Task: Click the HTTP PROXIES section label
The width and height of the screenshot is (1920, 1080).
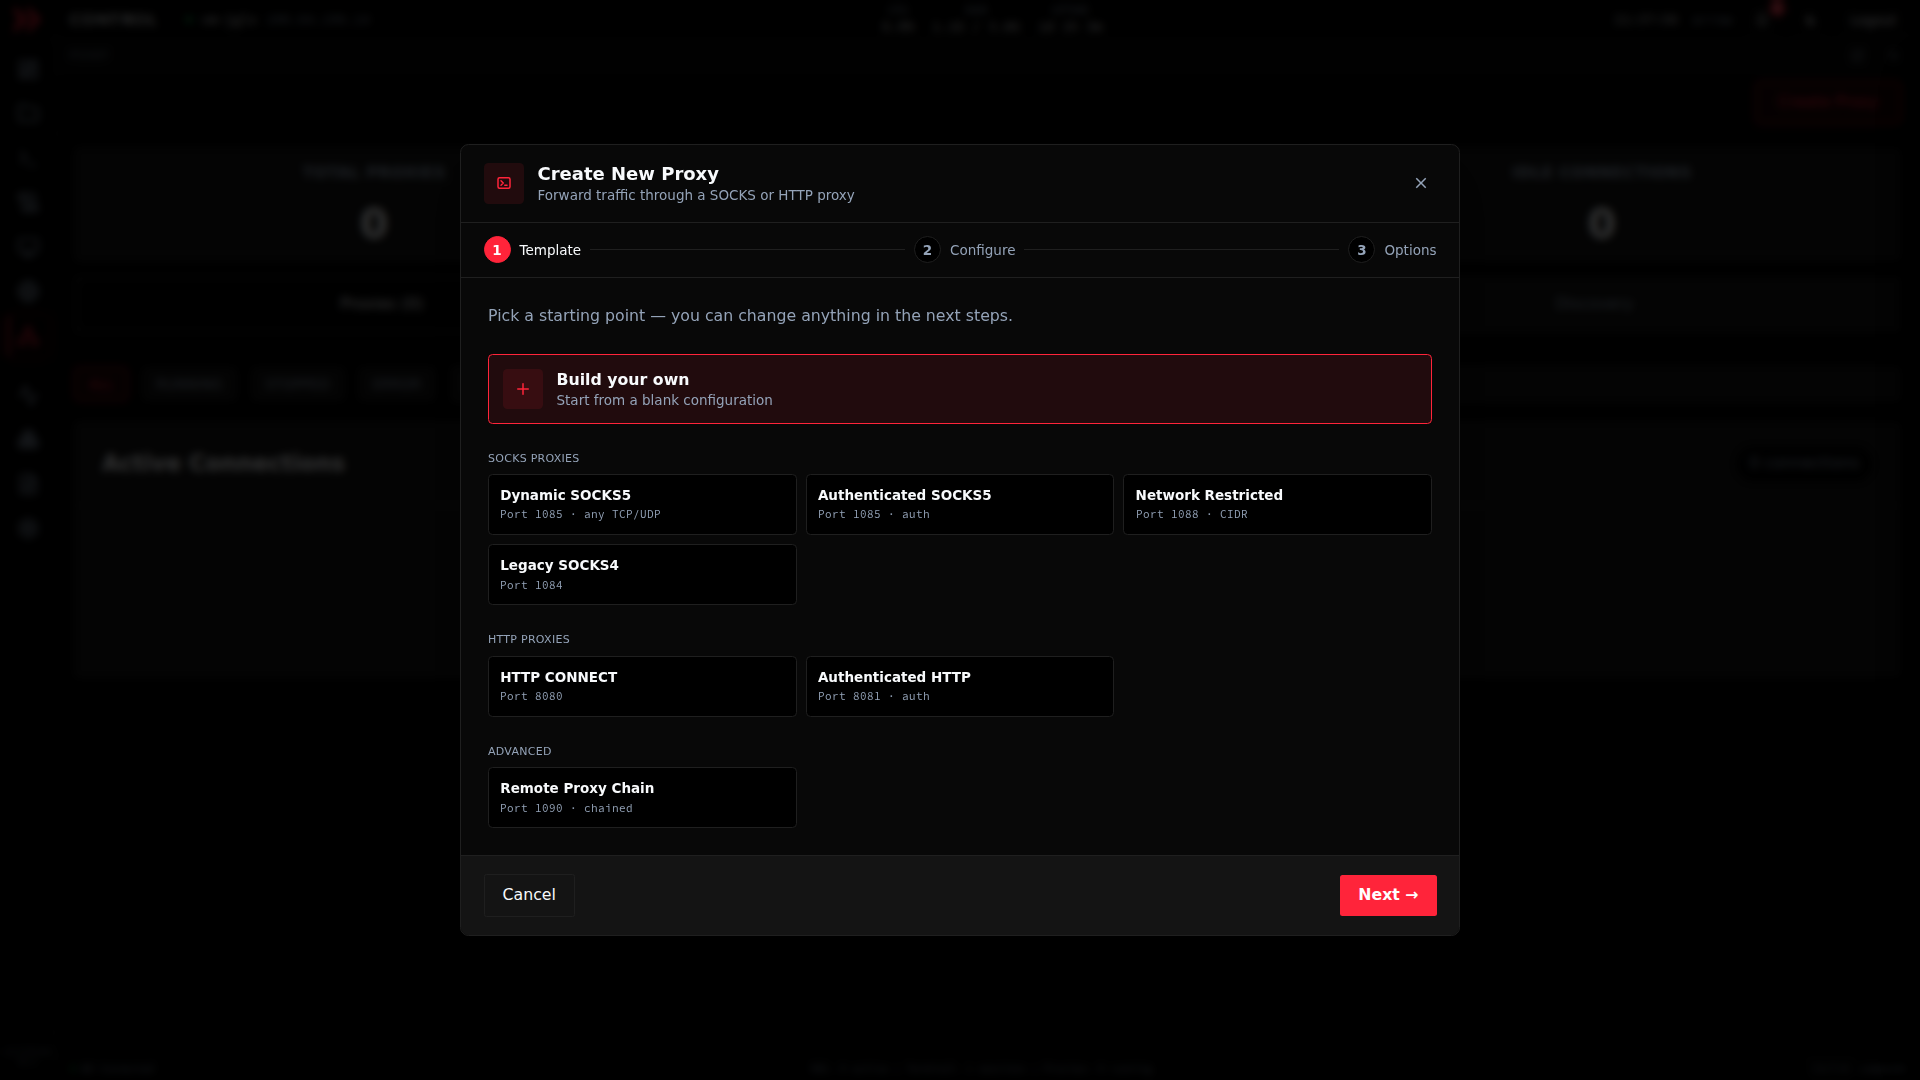Action: (528, 639)
